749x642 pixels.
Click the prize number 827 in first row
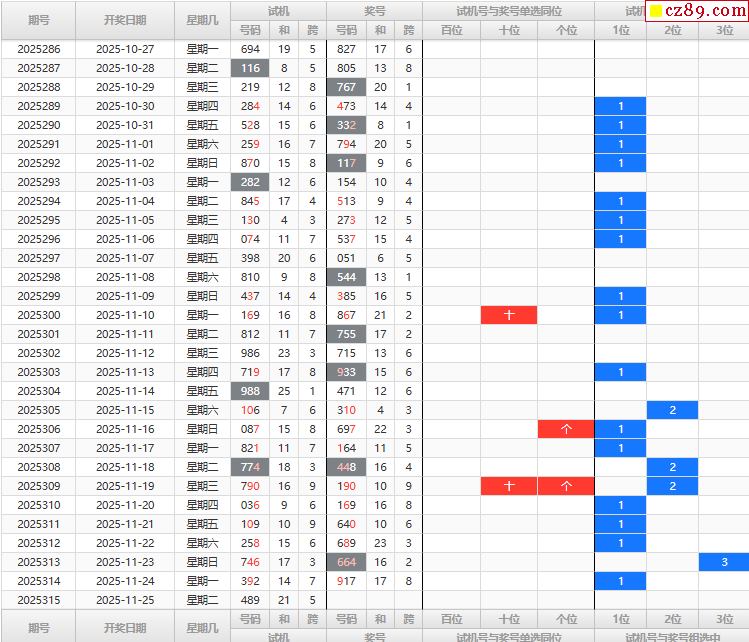347,49
